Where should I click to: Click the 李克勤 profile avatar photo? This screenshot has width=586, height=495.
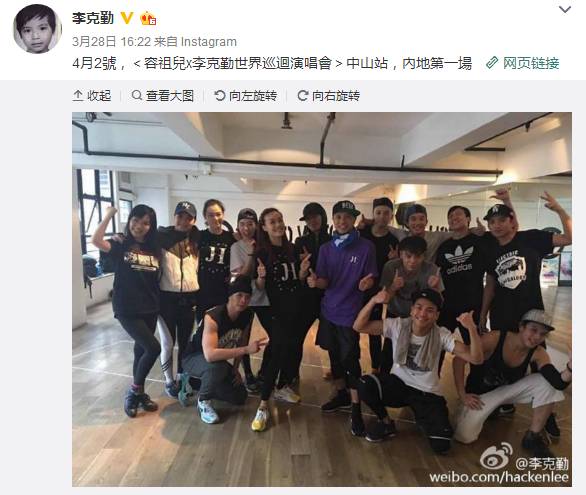[37, 29]
